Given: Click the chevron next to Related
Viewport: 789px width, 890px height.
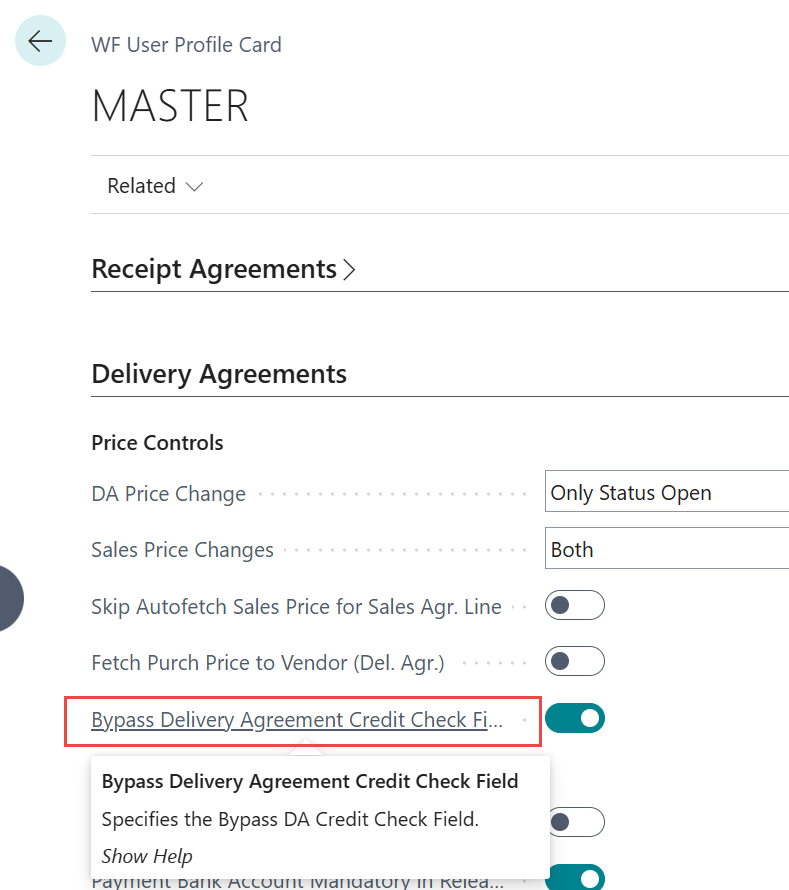Looking at the screenshot, I should click(194, 187).
